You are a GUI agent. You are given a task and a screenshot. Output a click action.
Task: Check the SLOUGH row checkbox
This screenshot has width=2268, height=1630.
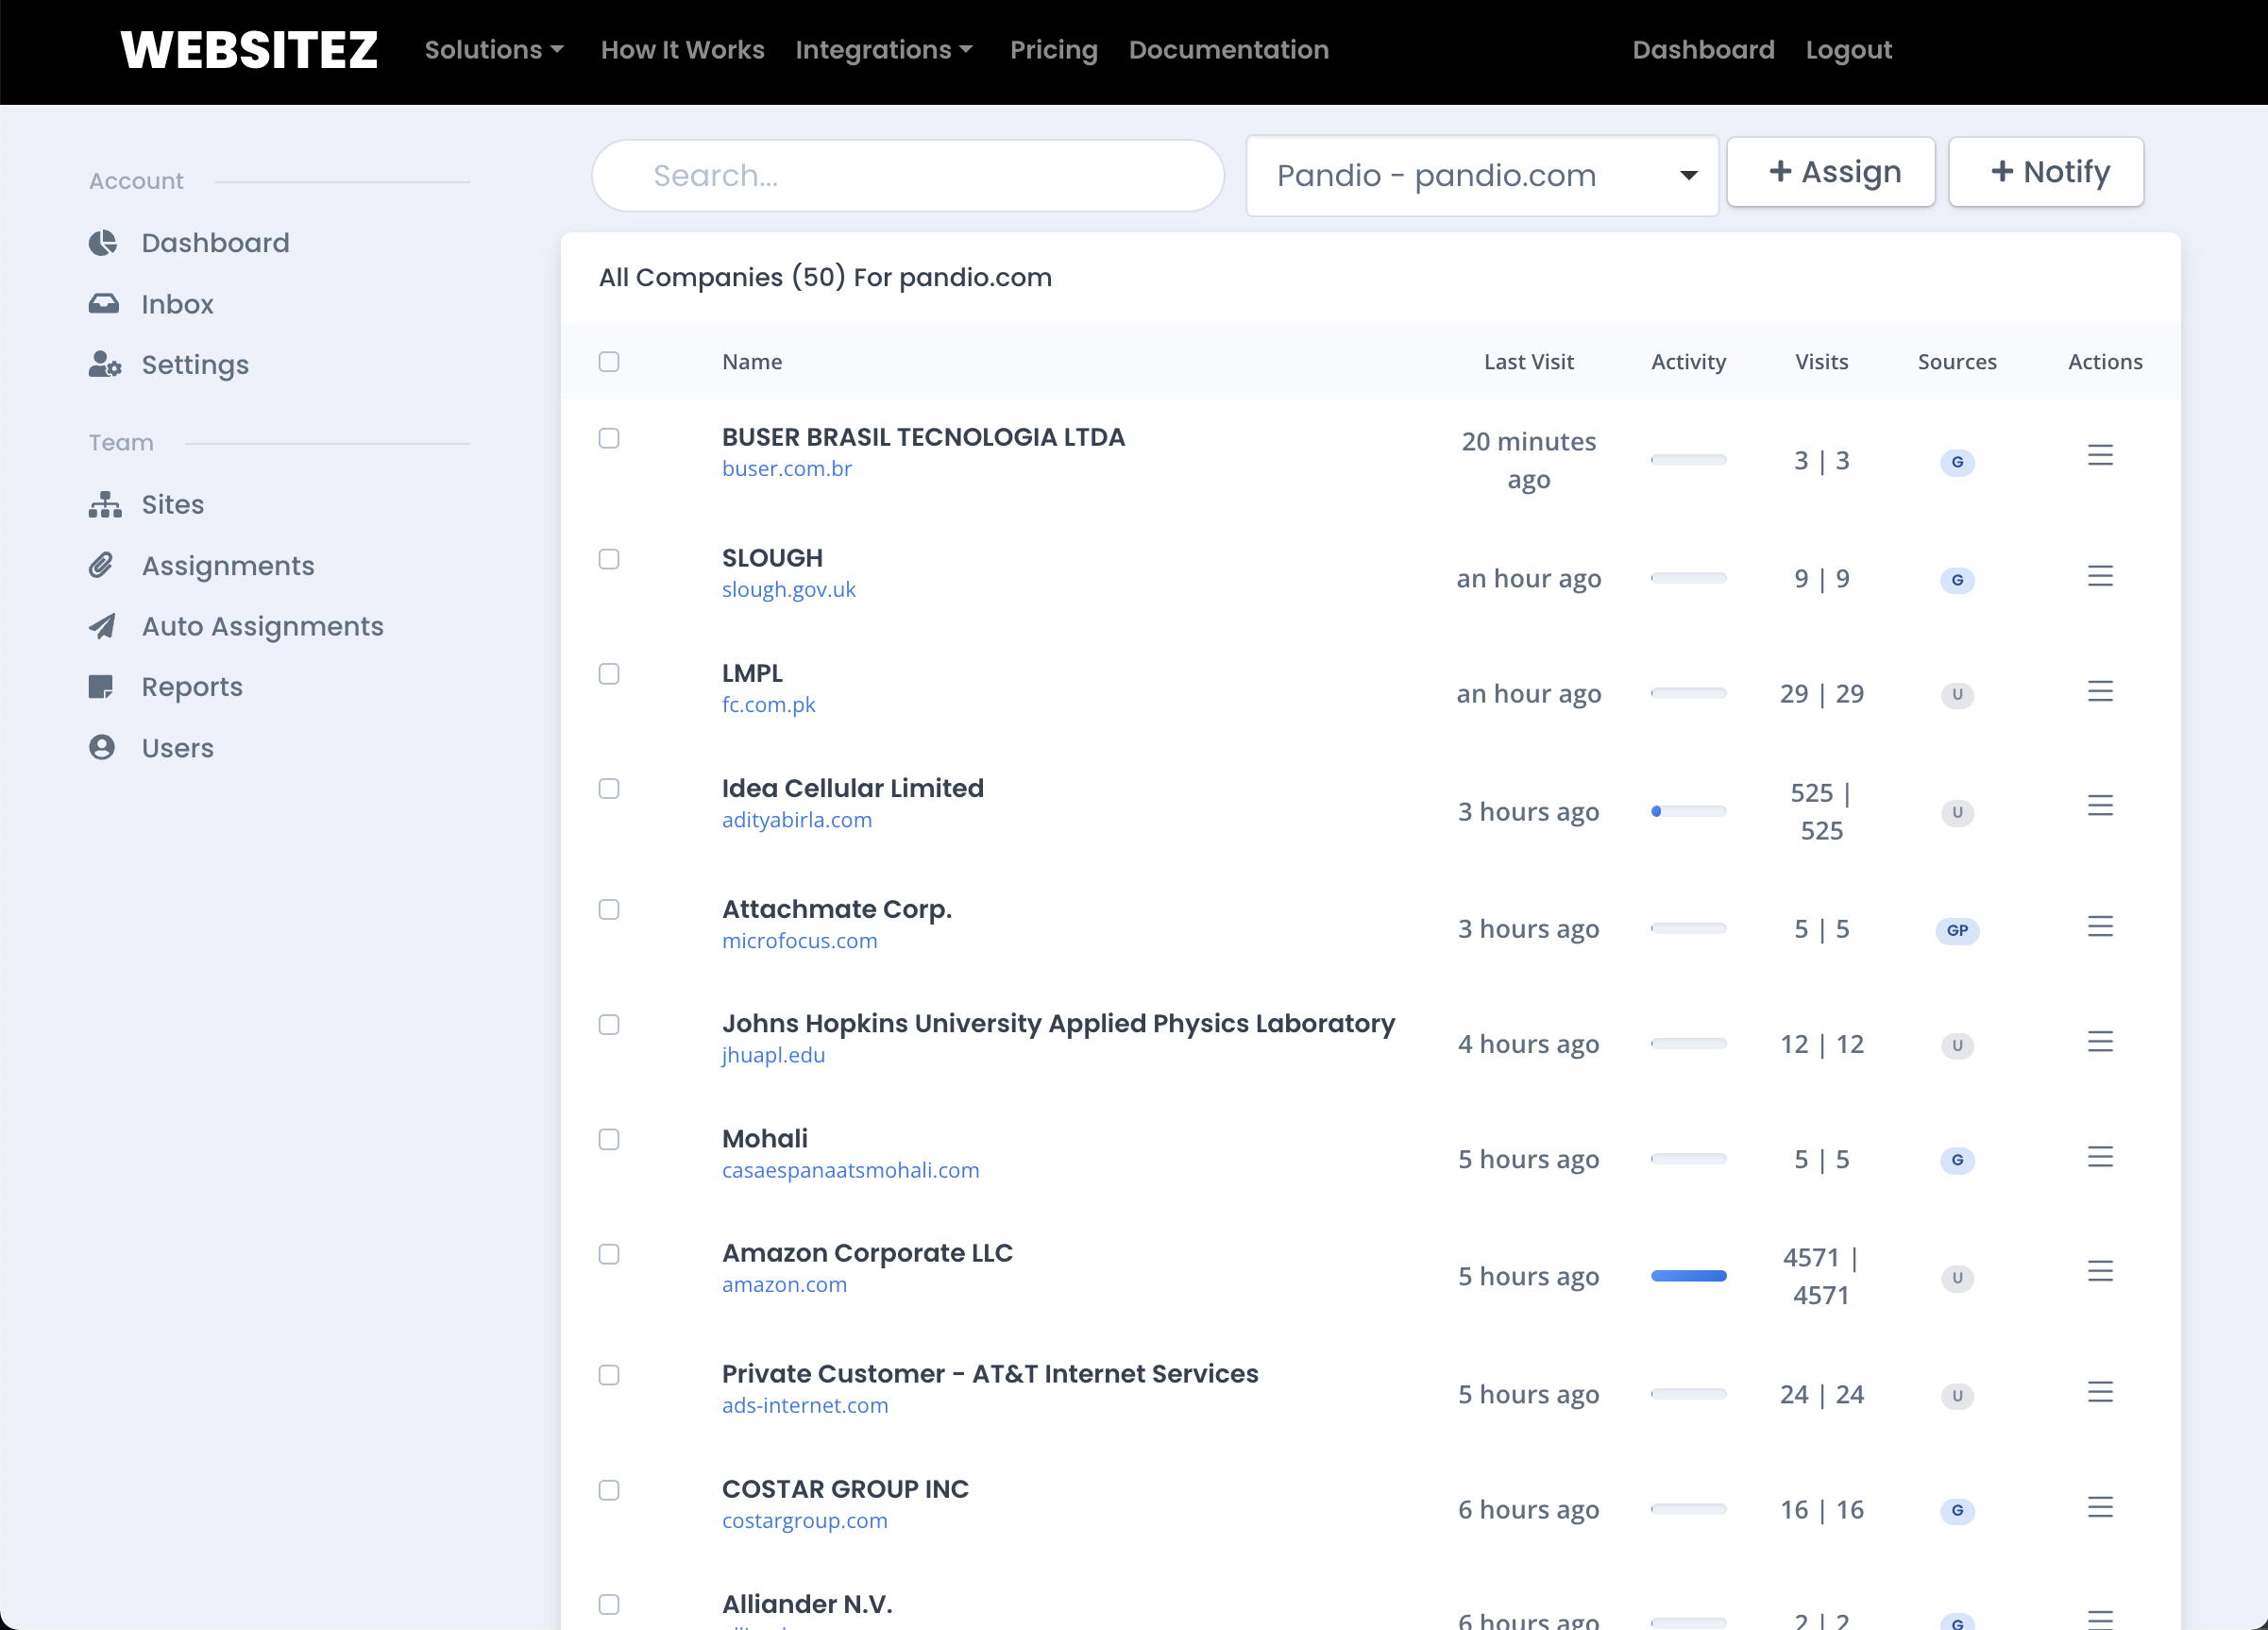coord(609,559)
